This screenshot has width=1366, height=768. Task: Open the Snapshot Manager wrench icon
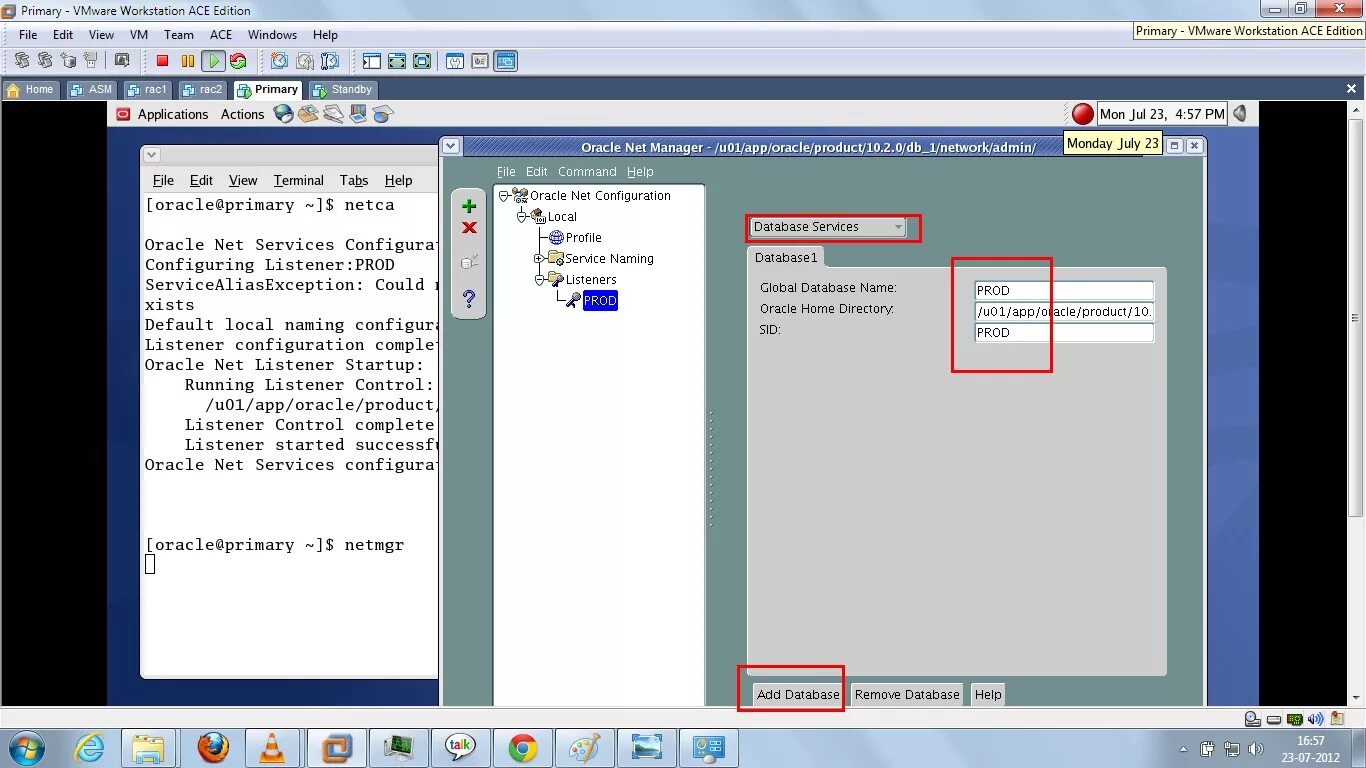pyautogui.click(x=329, y=61)
